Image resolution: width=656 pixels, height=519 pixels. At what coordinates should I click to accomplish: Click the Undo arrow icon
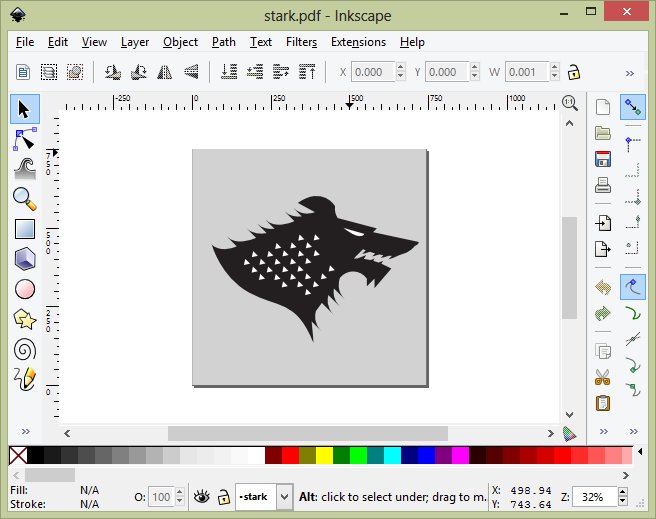[603, 287]
